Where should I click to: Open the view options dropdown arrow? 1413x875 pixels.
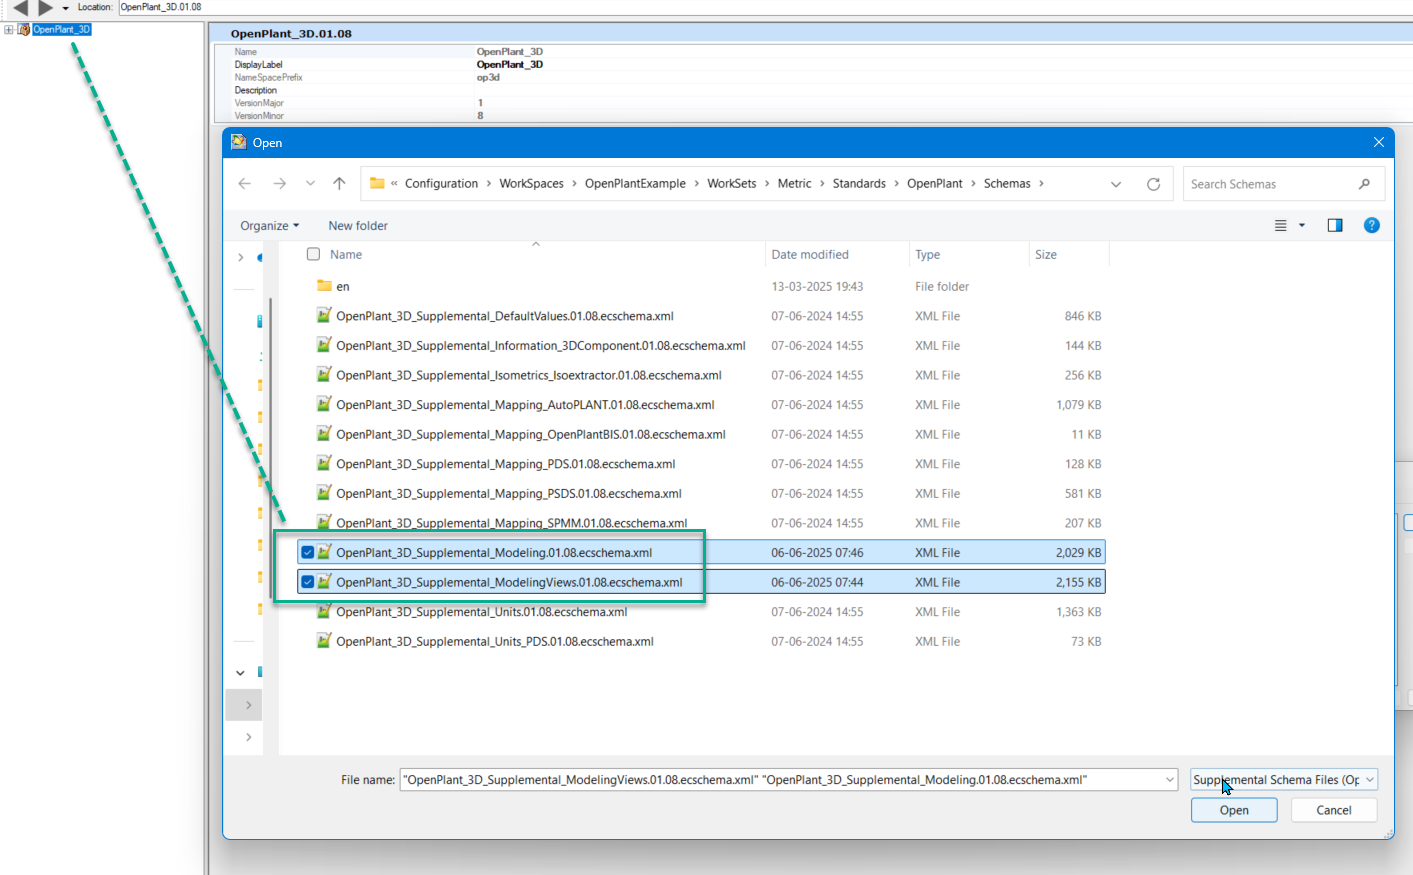[x=1302, y=226]
